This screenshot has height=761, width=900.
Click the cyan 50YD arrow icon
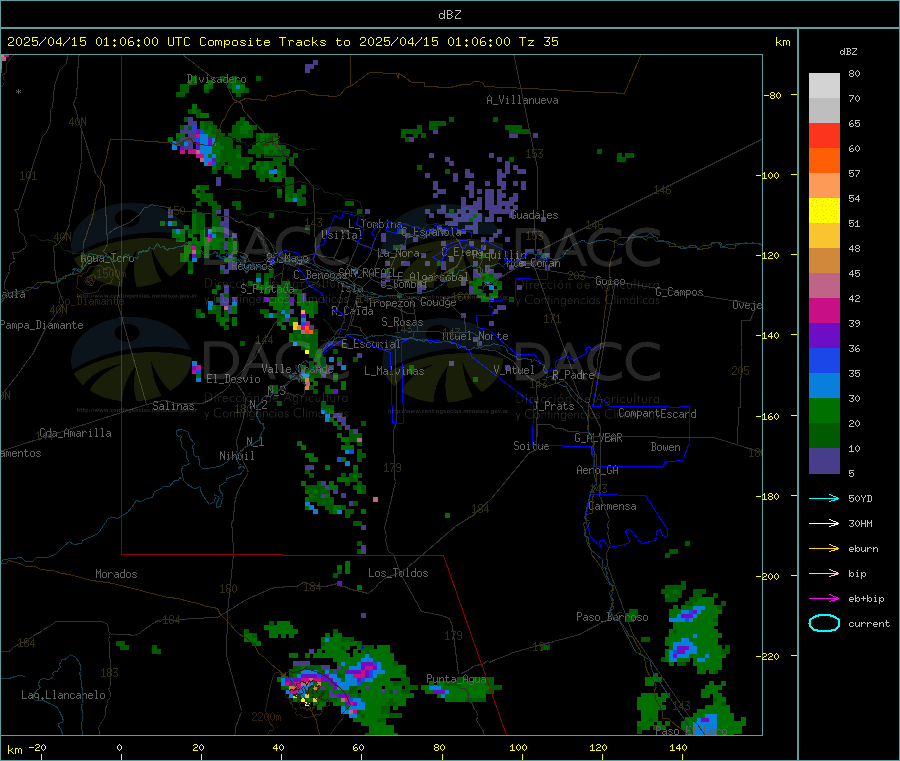pos(824,498)
